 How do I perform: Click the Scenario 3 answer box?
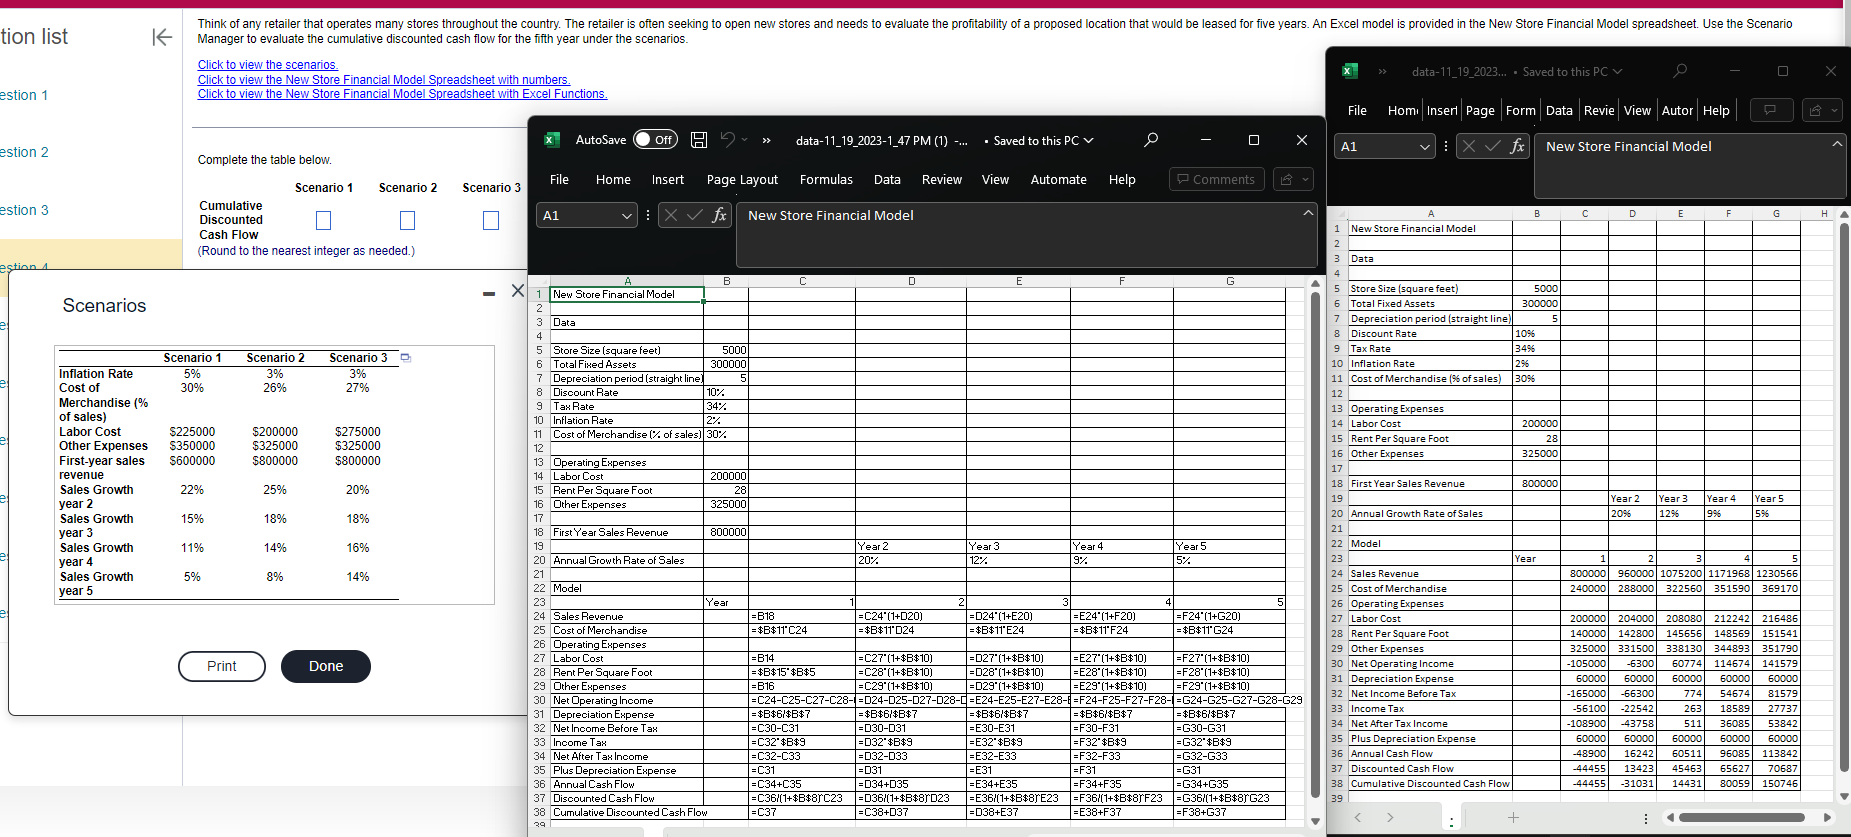(x=491, y=220)
